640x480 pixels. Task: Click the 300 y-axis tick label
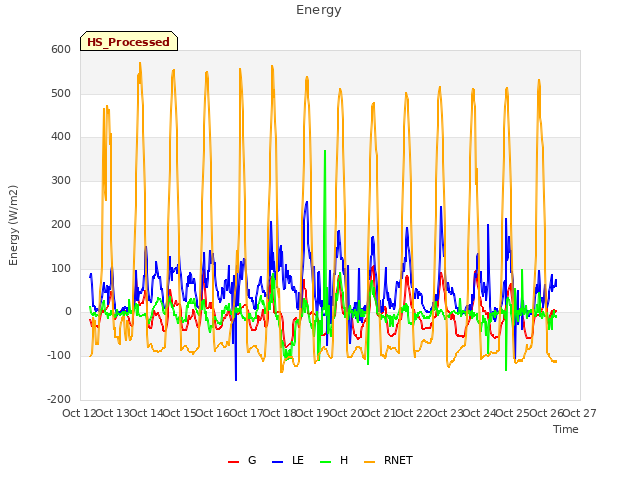click(61, 180)
